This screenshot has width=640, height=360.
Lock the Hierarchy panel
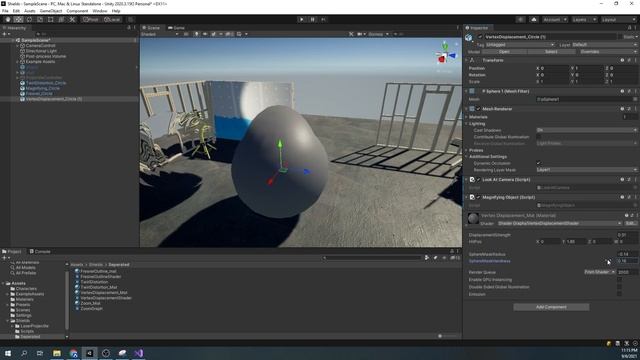coord(129,28)
